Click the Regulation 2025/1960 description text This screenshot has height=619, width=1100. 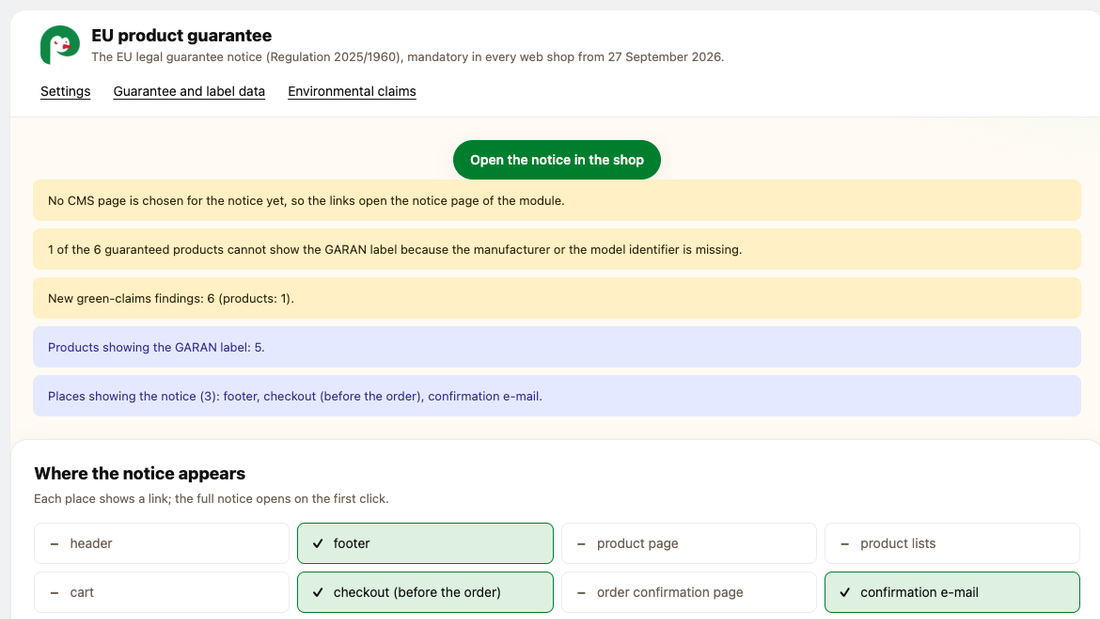[x=408, y=57]
